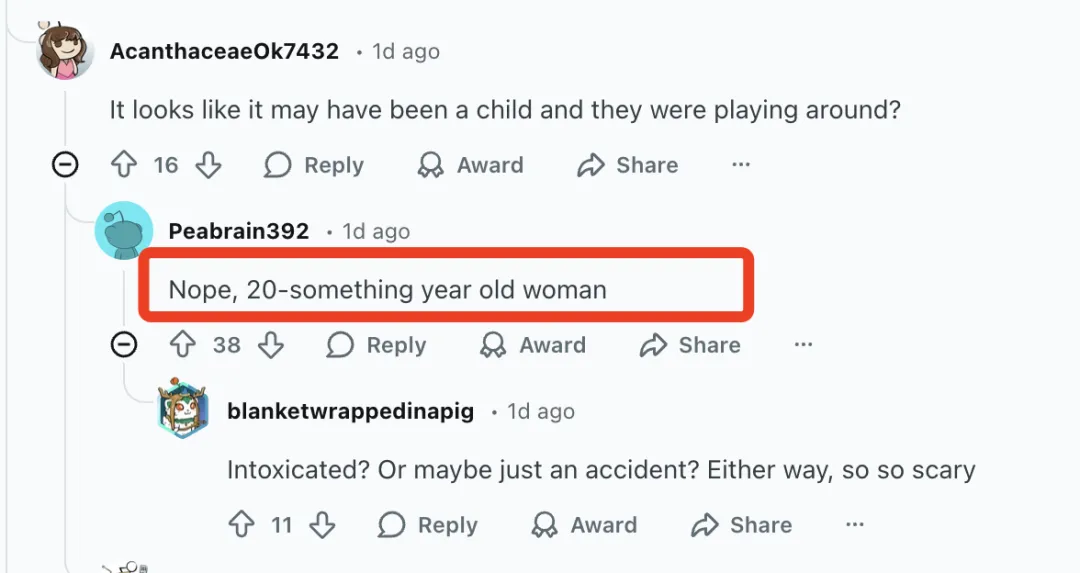Visit AcanthaceaeOk7432's username link
This screenshot has width=1080, height=573.
[224, 51]
